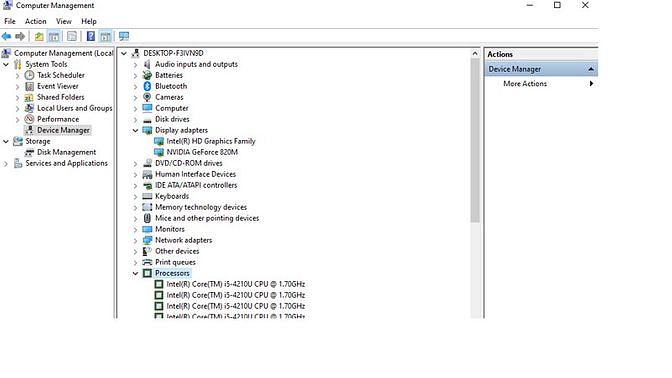Select Device Manager in the left tree
The height and width of the screenshot is (378, 672).
63,130
